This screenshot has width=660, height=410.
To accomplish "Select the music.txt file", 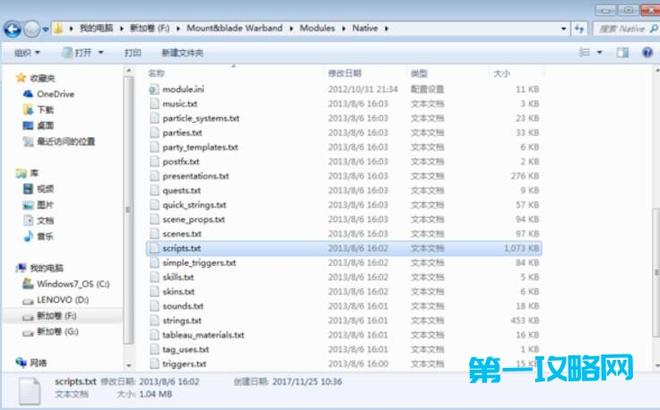I will click(x=180, y=104).
